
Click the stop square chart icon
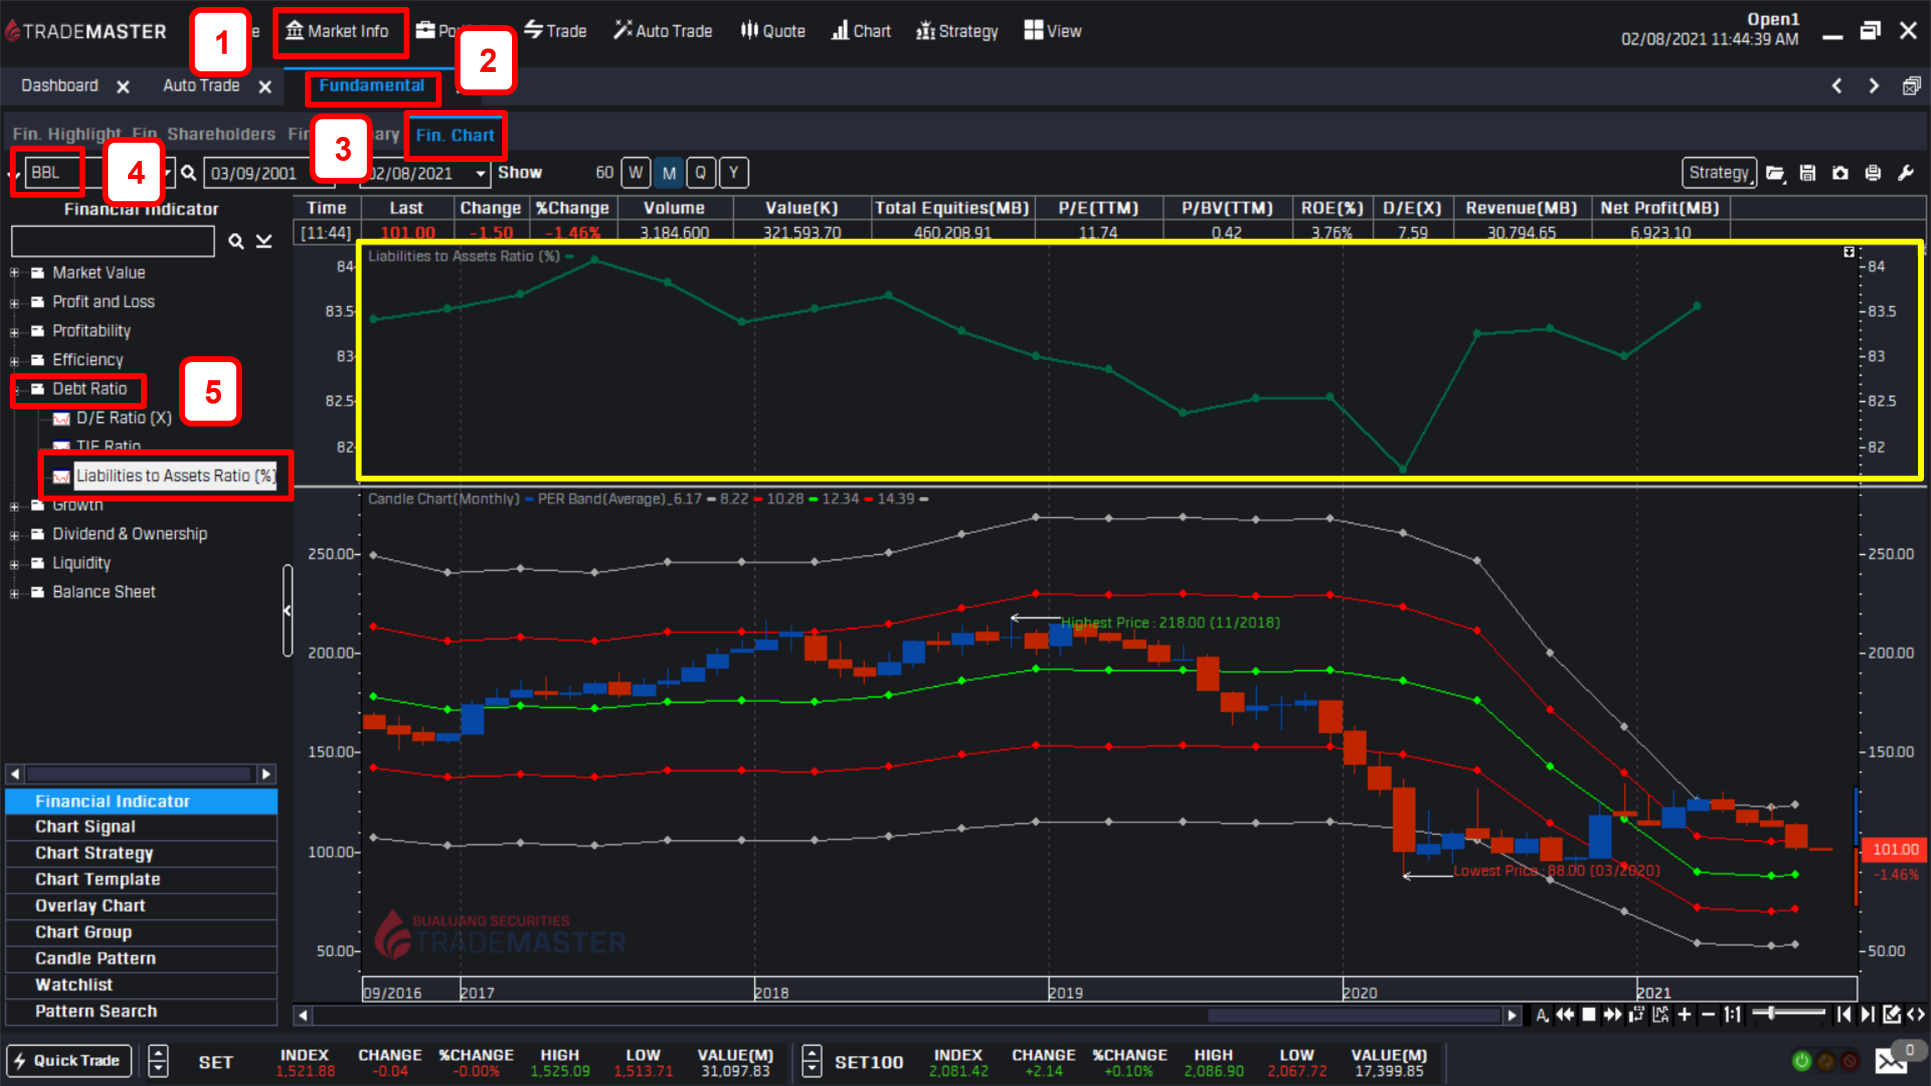pyautogui.click(x=1589, y=1015)
